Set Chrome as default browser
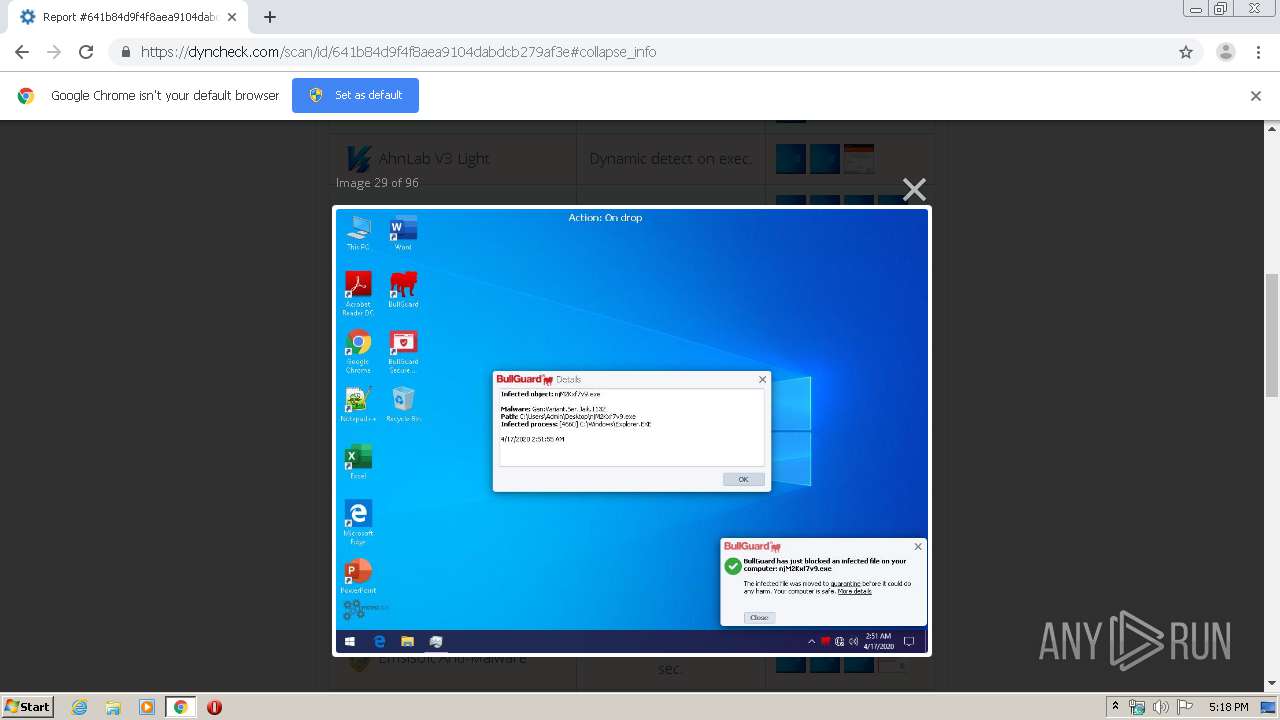1280x720 pixels. [355, 95]
